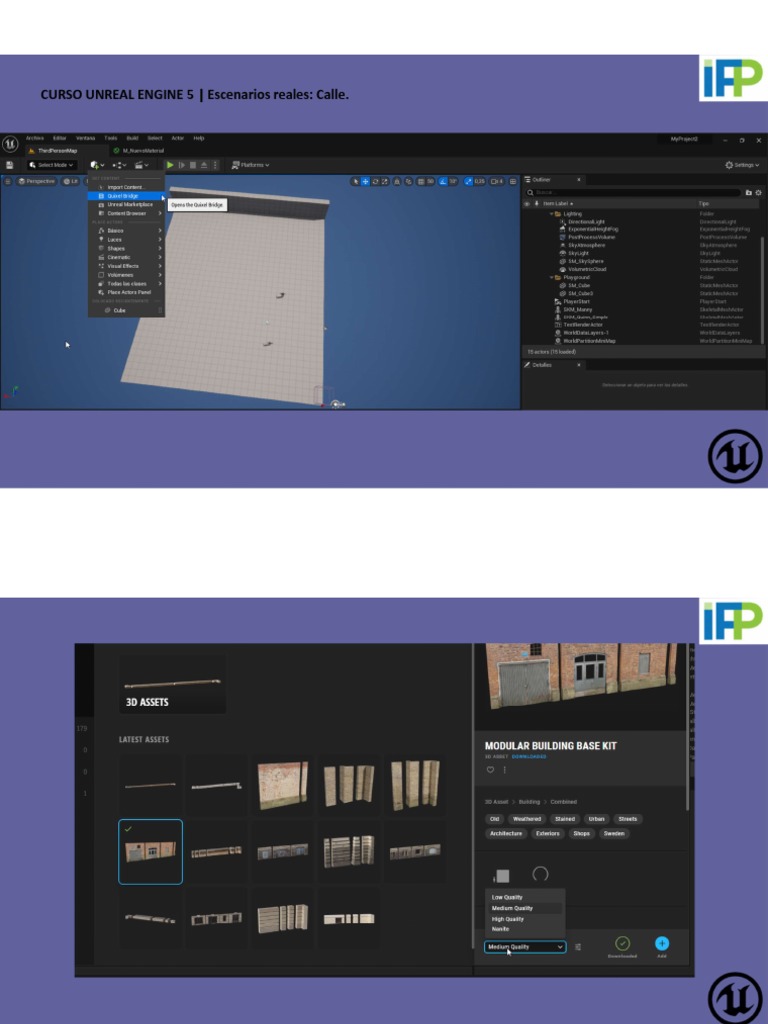Click the green Play button
768x1024 pixels.
170,165
